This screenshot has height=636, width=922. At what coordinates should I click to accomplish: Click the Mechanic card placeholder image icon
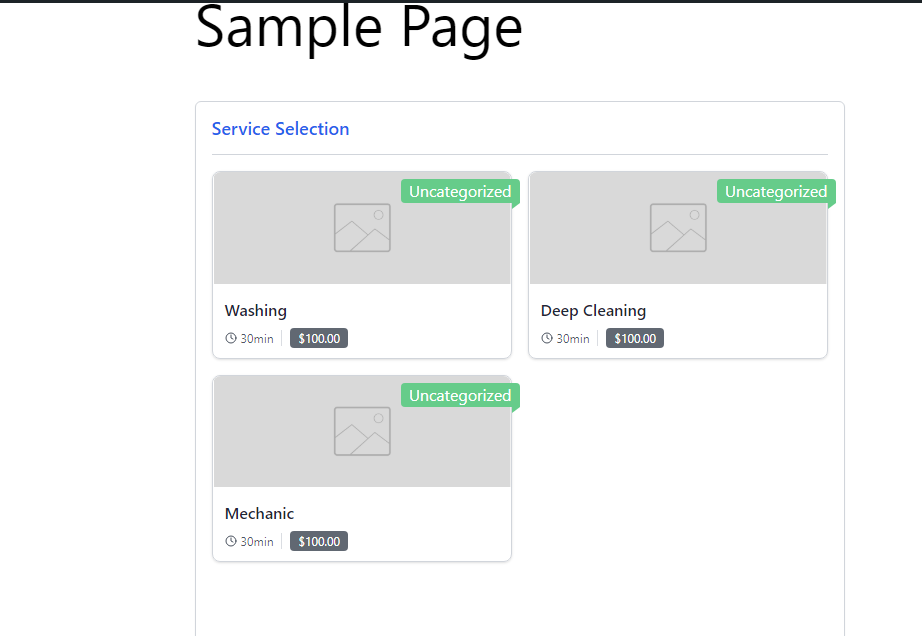pos(362,431)
